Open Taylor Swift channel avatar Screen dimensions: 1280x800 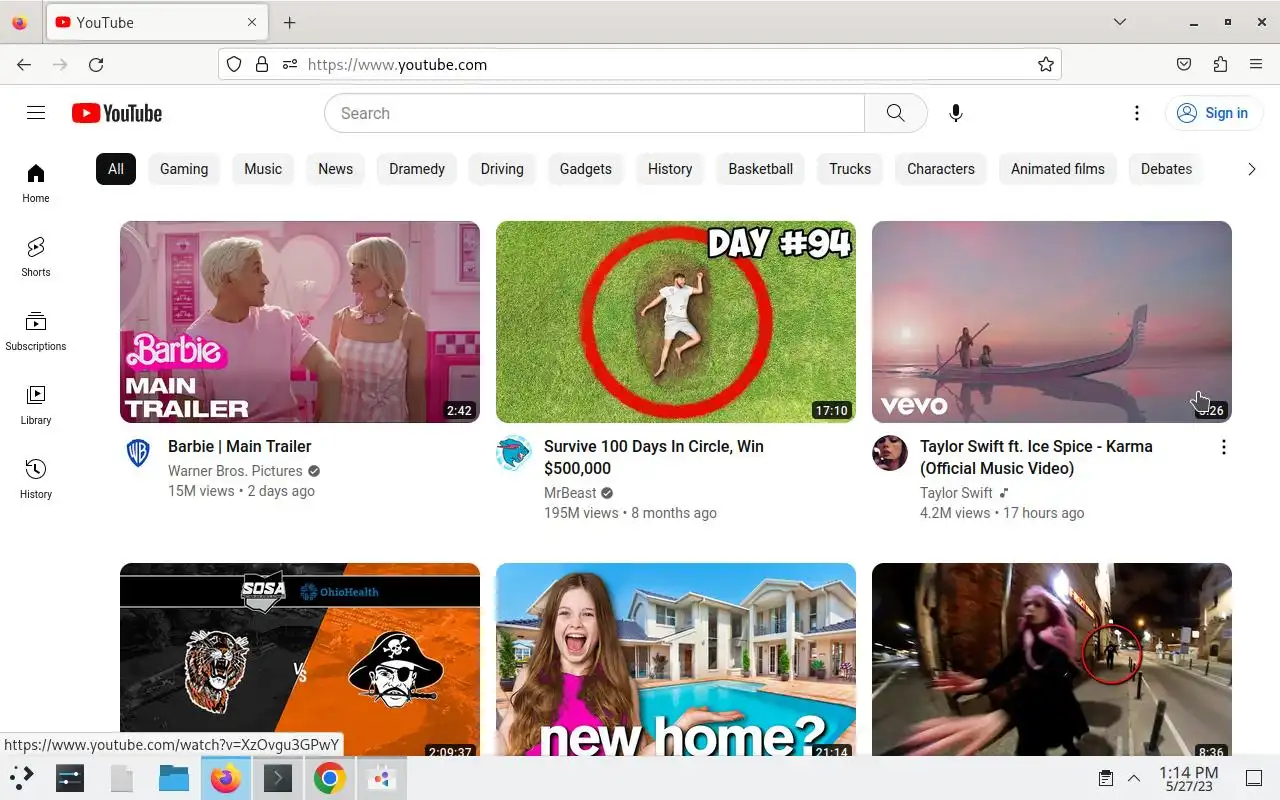[890, 453]
